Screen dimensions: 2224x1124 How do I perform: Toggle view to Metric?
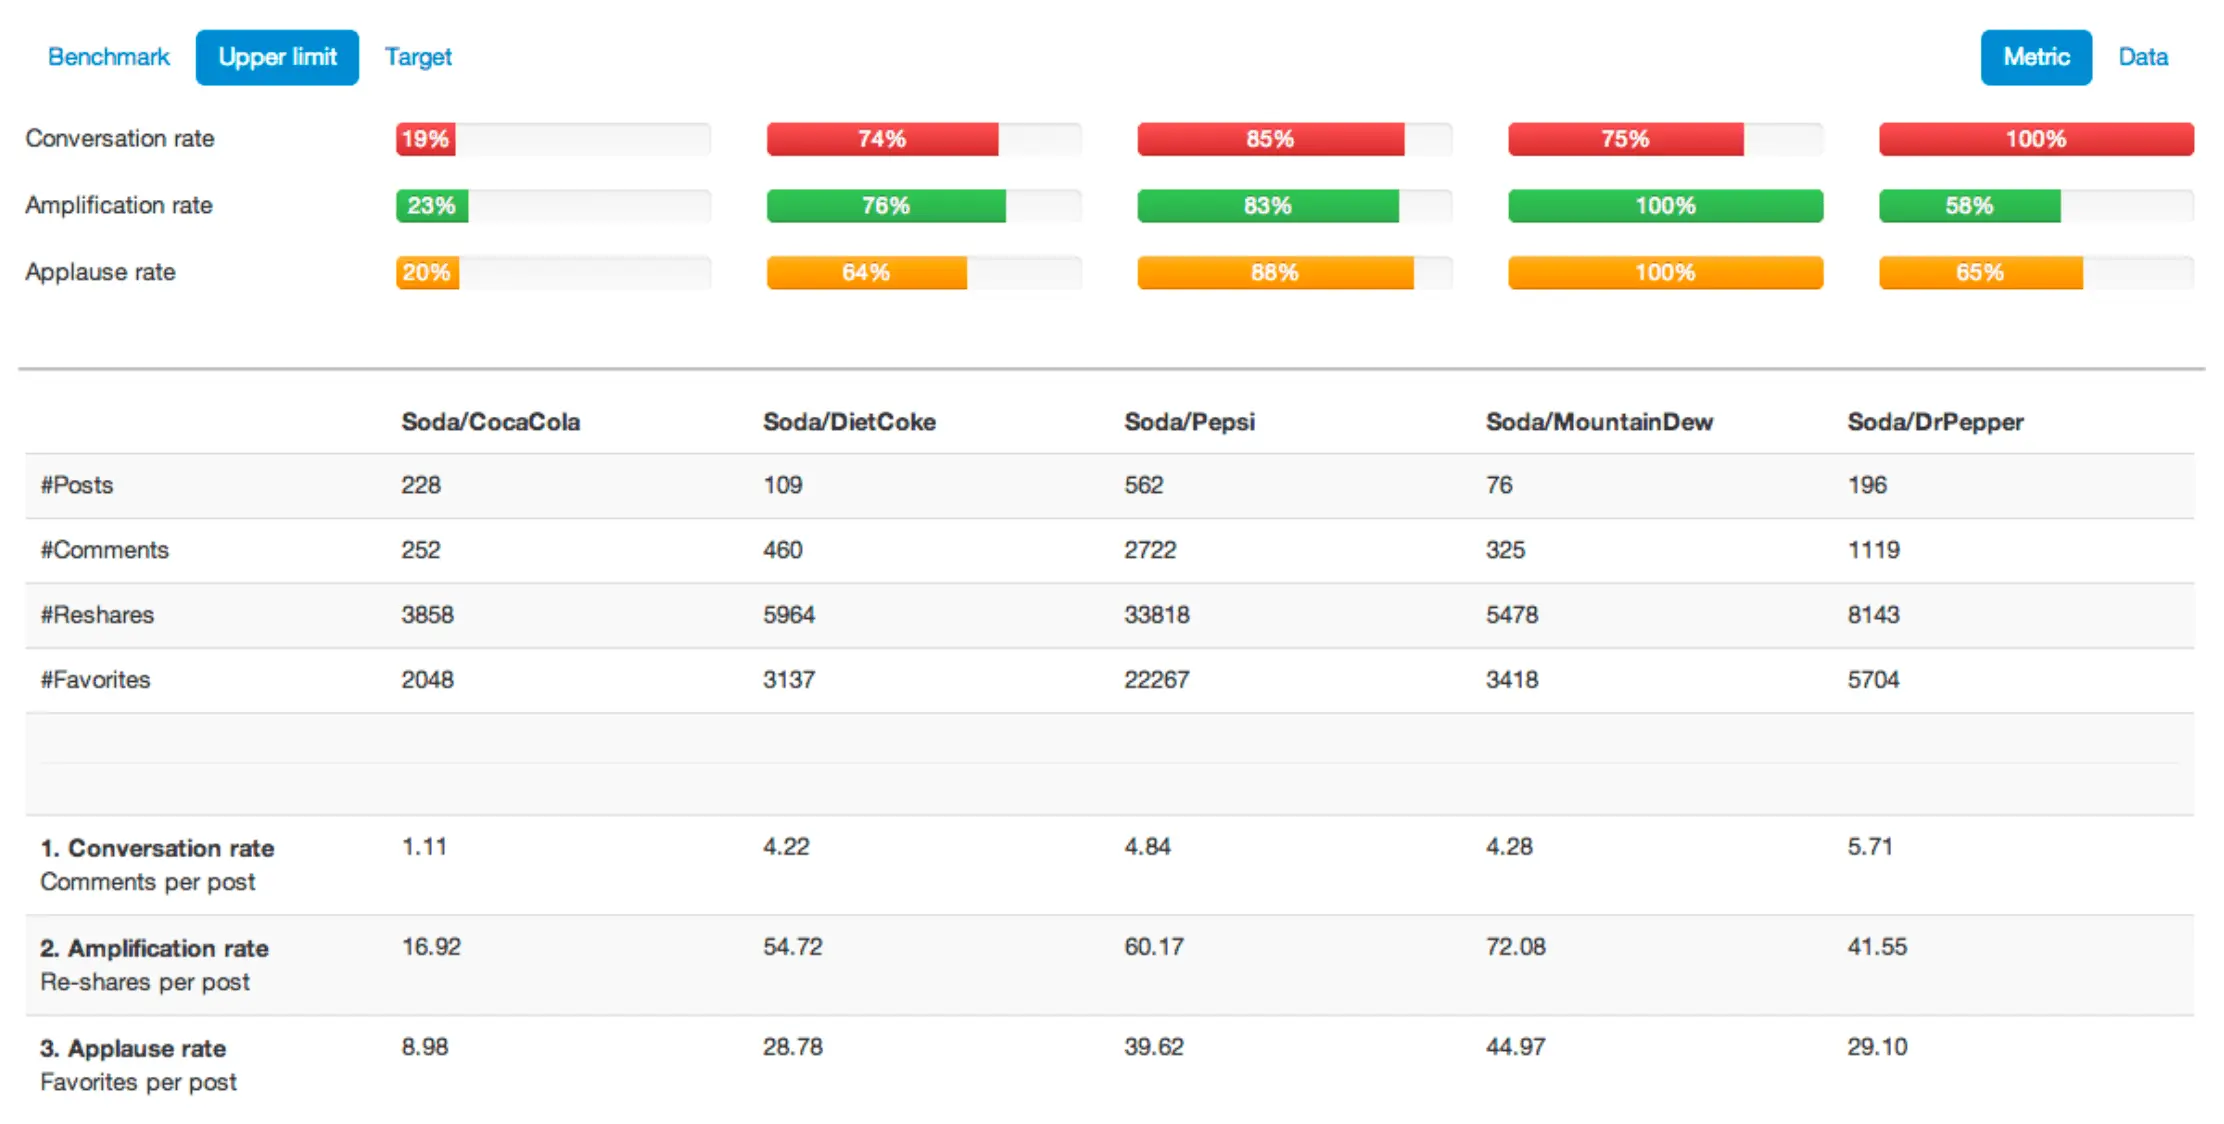coord(2035,57)
